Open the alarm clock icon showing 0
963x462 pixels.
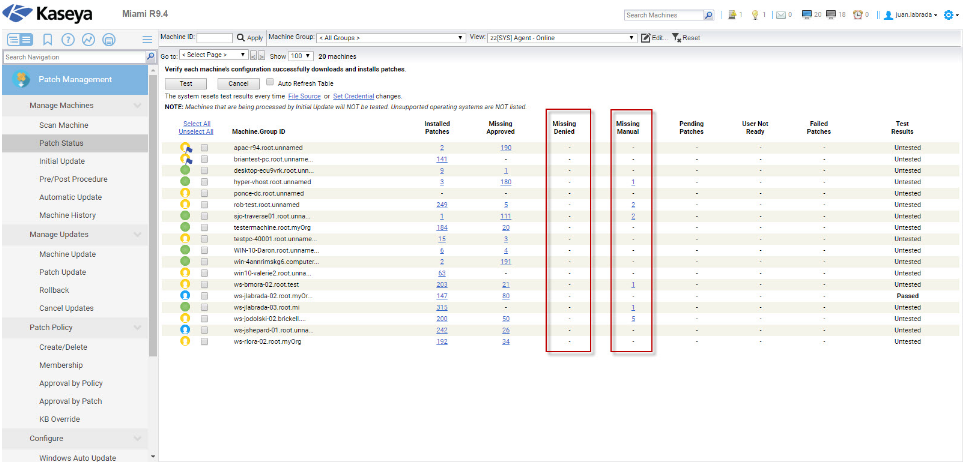(x=858, y=15)
